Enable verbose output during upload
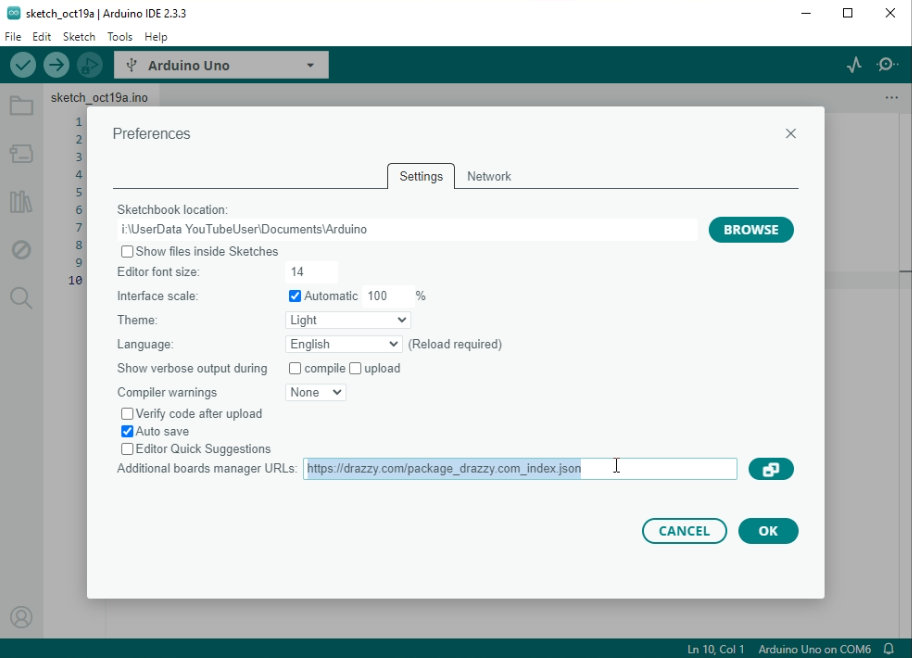912x658 pixels. pyautogui.click(x=355, y=368)
